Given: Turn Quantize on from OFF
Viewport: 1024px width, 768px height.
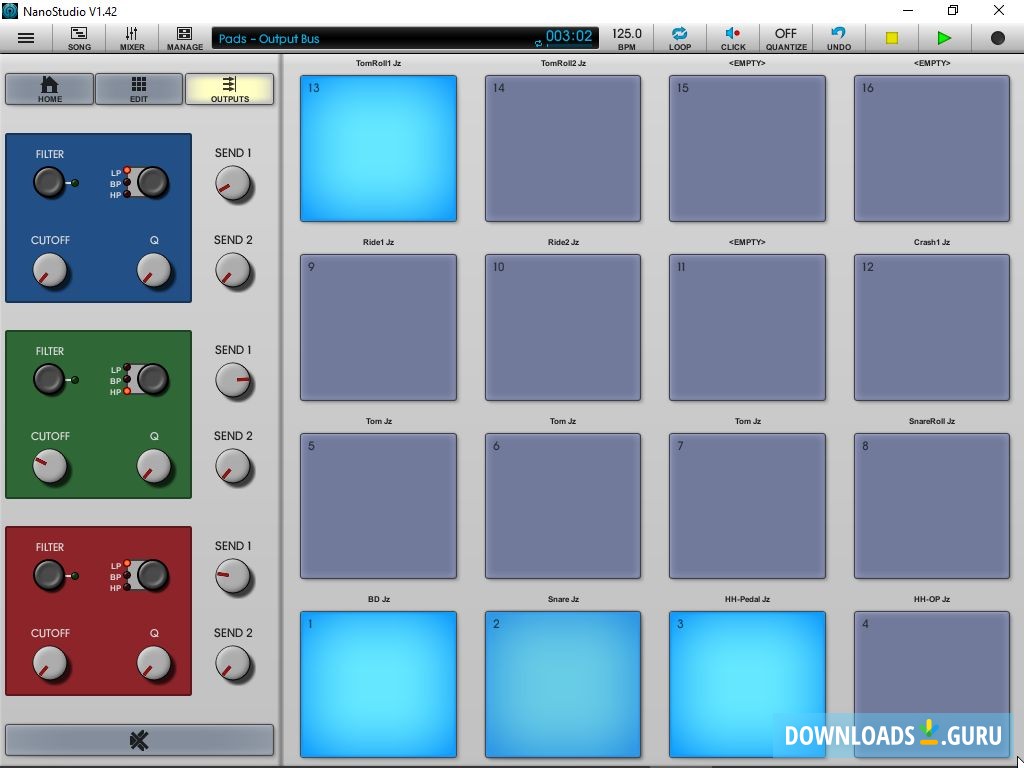Looking at the screenshot, I should (x=786, y=38).
